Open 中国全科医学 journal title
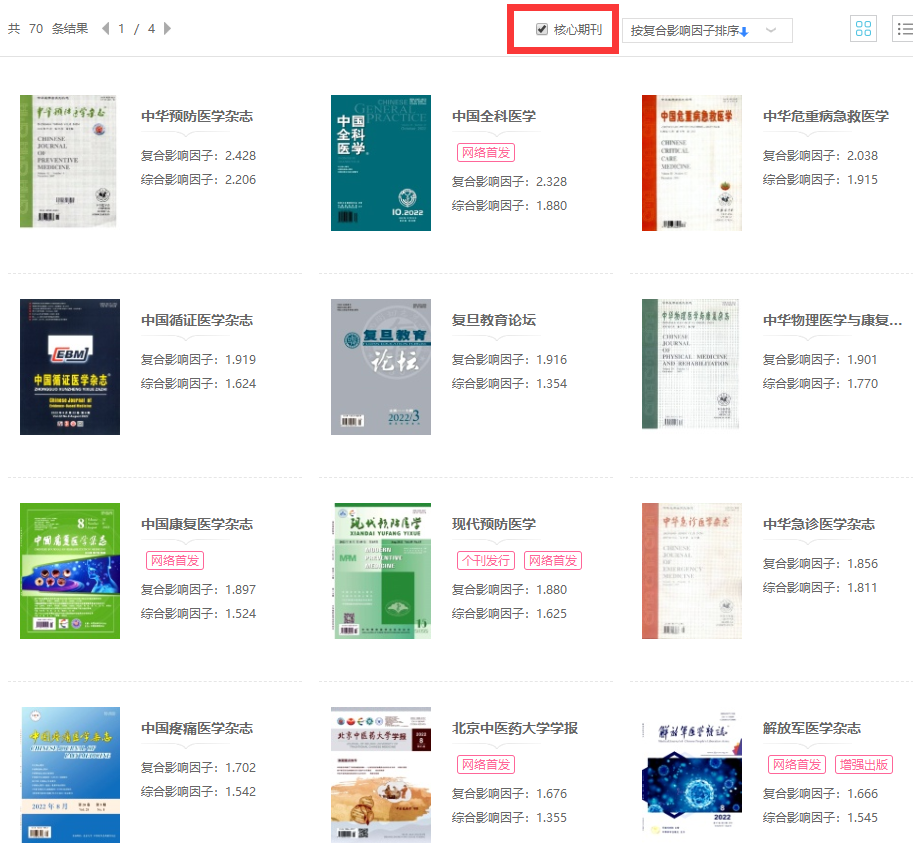The width and height of the screenshot is (913, 850). click(x=494, y=116)
